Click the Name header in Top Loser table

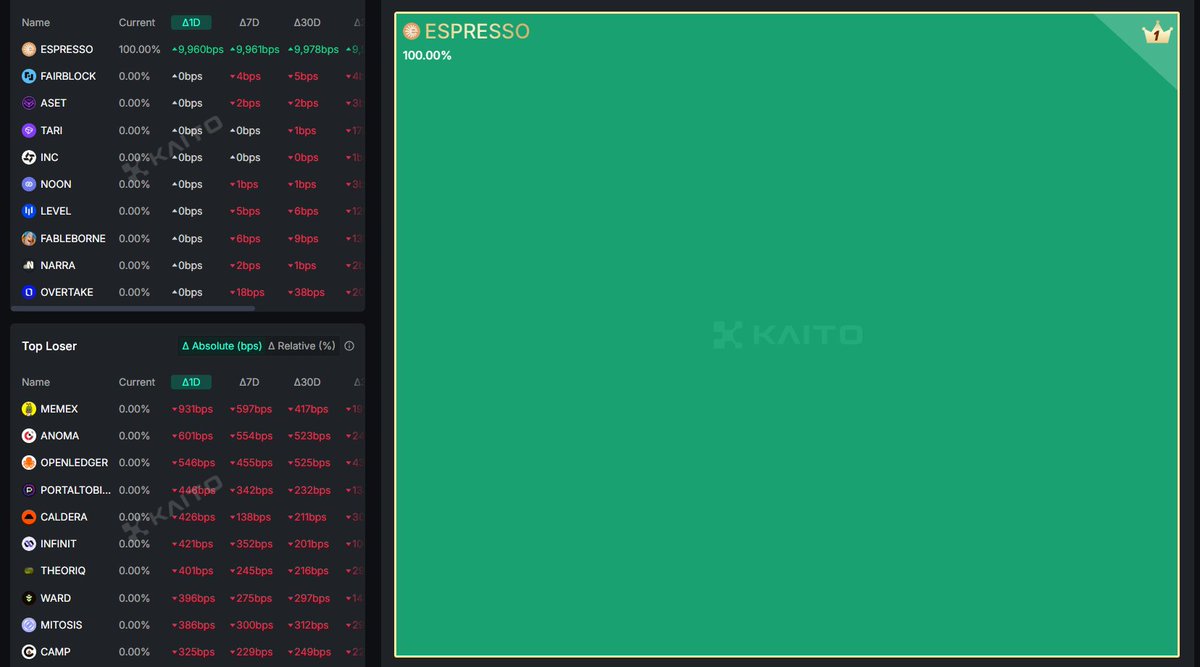(x=36, y=382)
